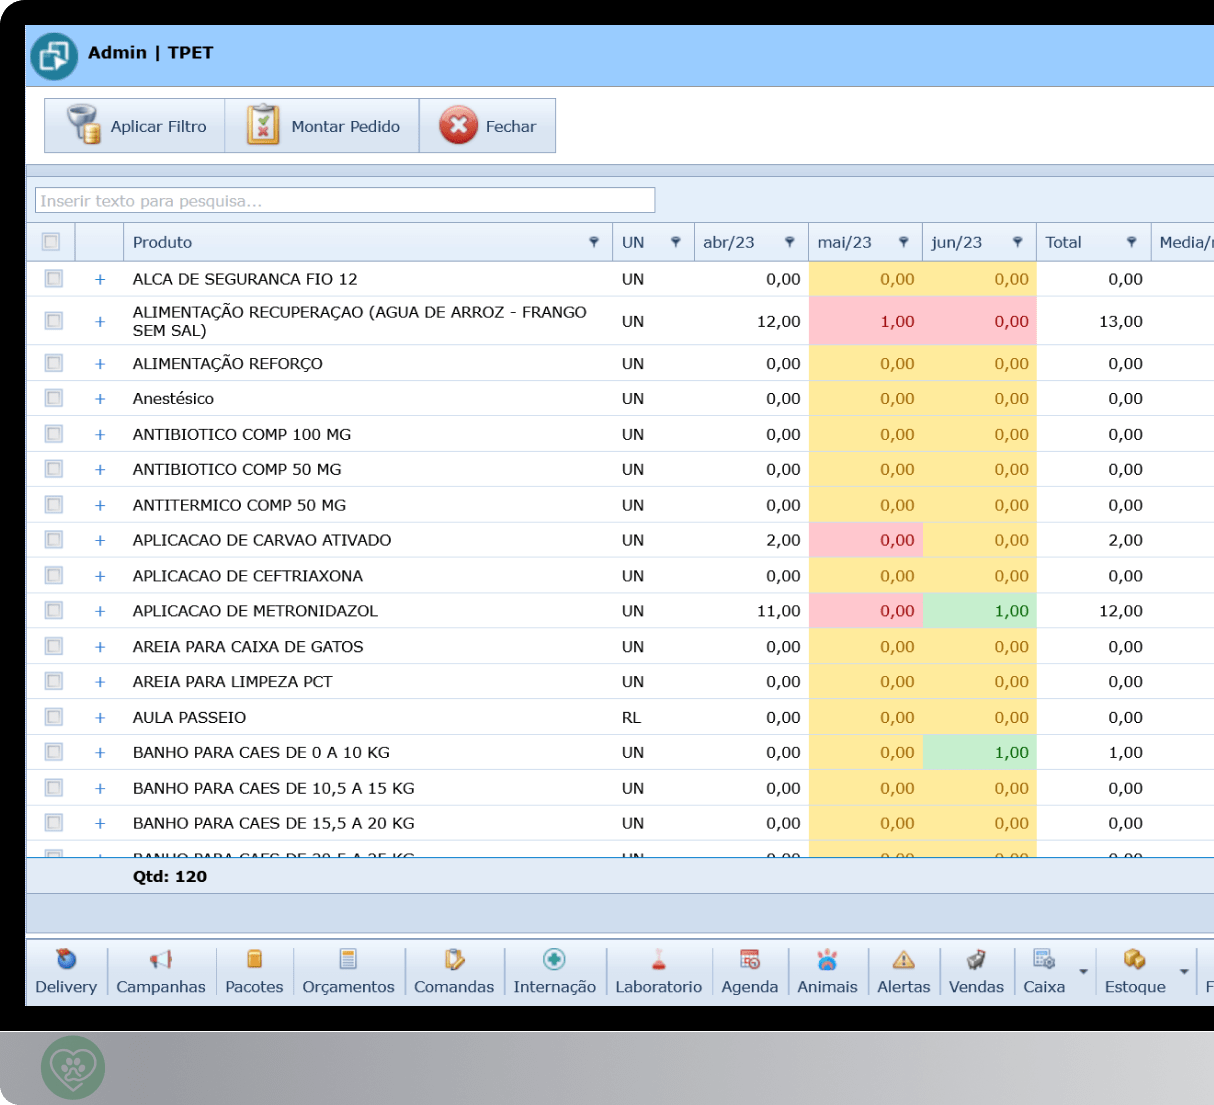
Task: Open the Agenda calendar icon
Action: click(749, 960)
